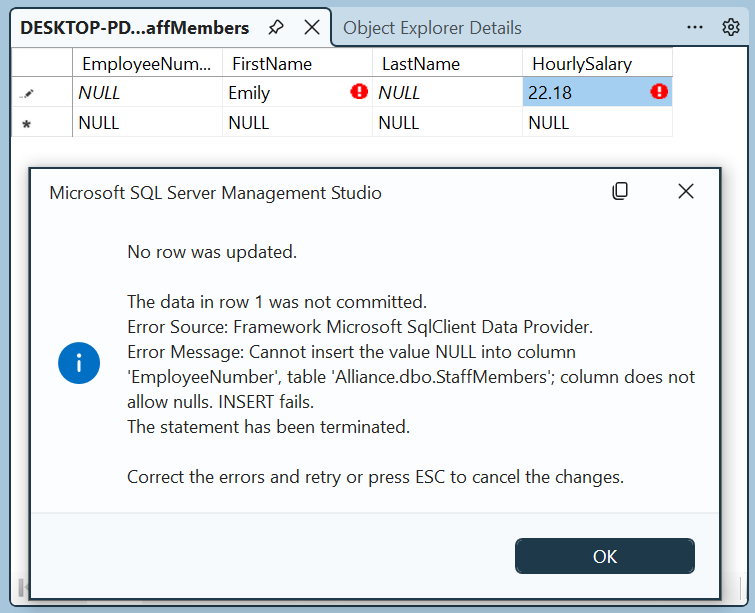Pin the StaffMembers document tab
The width and height of the screenshot is (755, 613).
[x=276, y=27]
